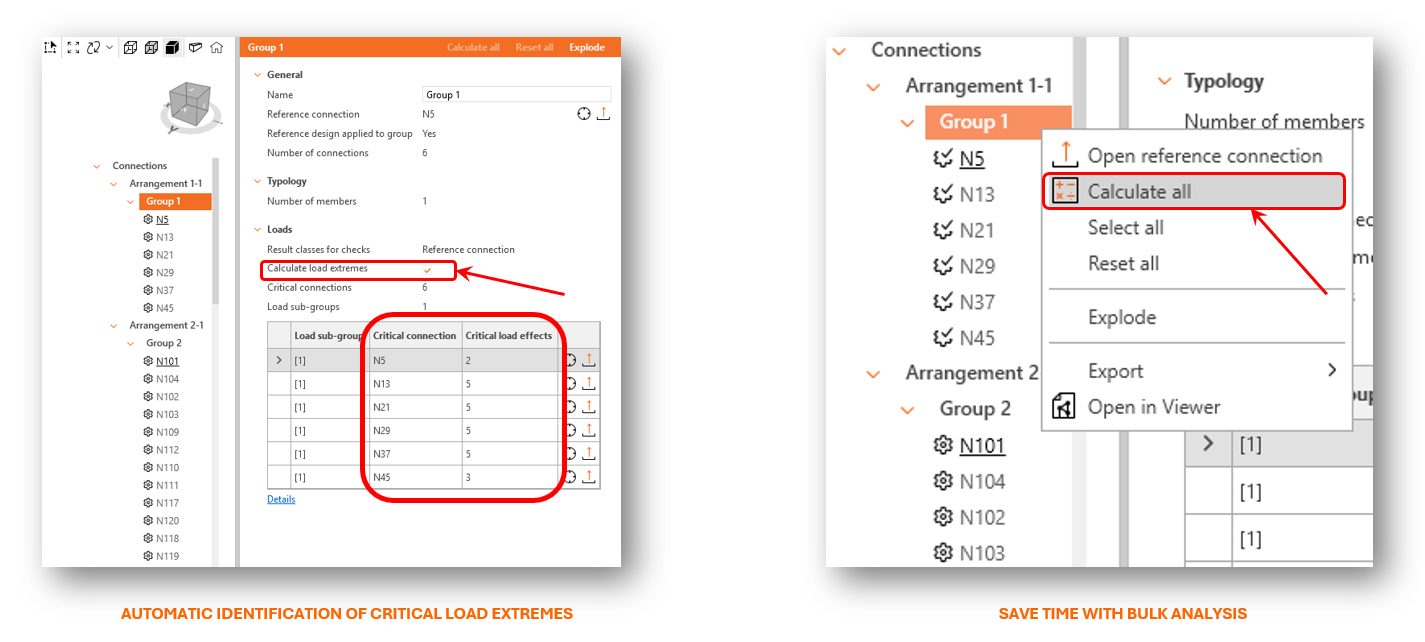Screen dimensions: 1425x642
Task: Select Explode in the context menu
Action: 1121,317
